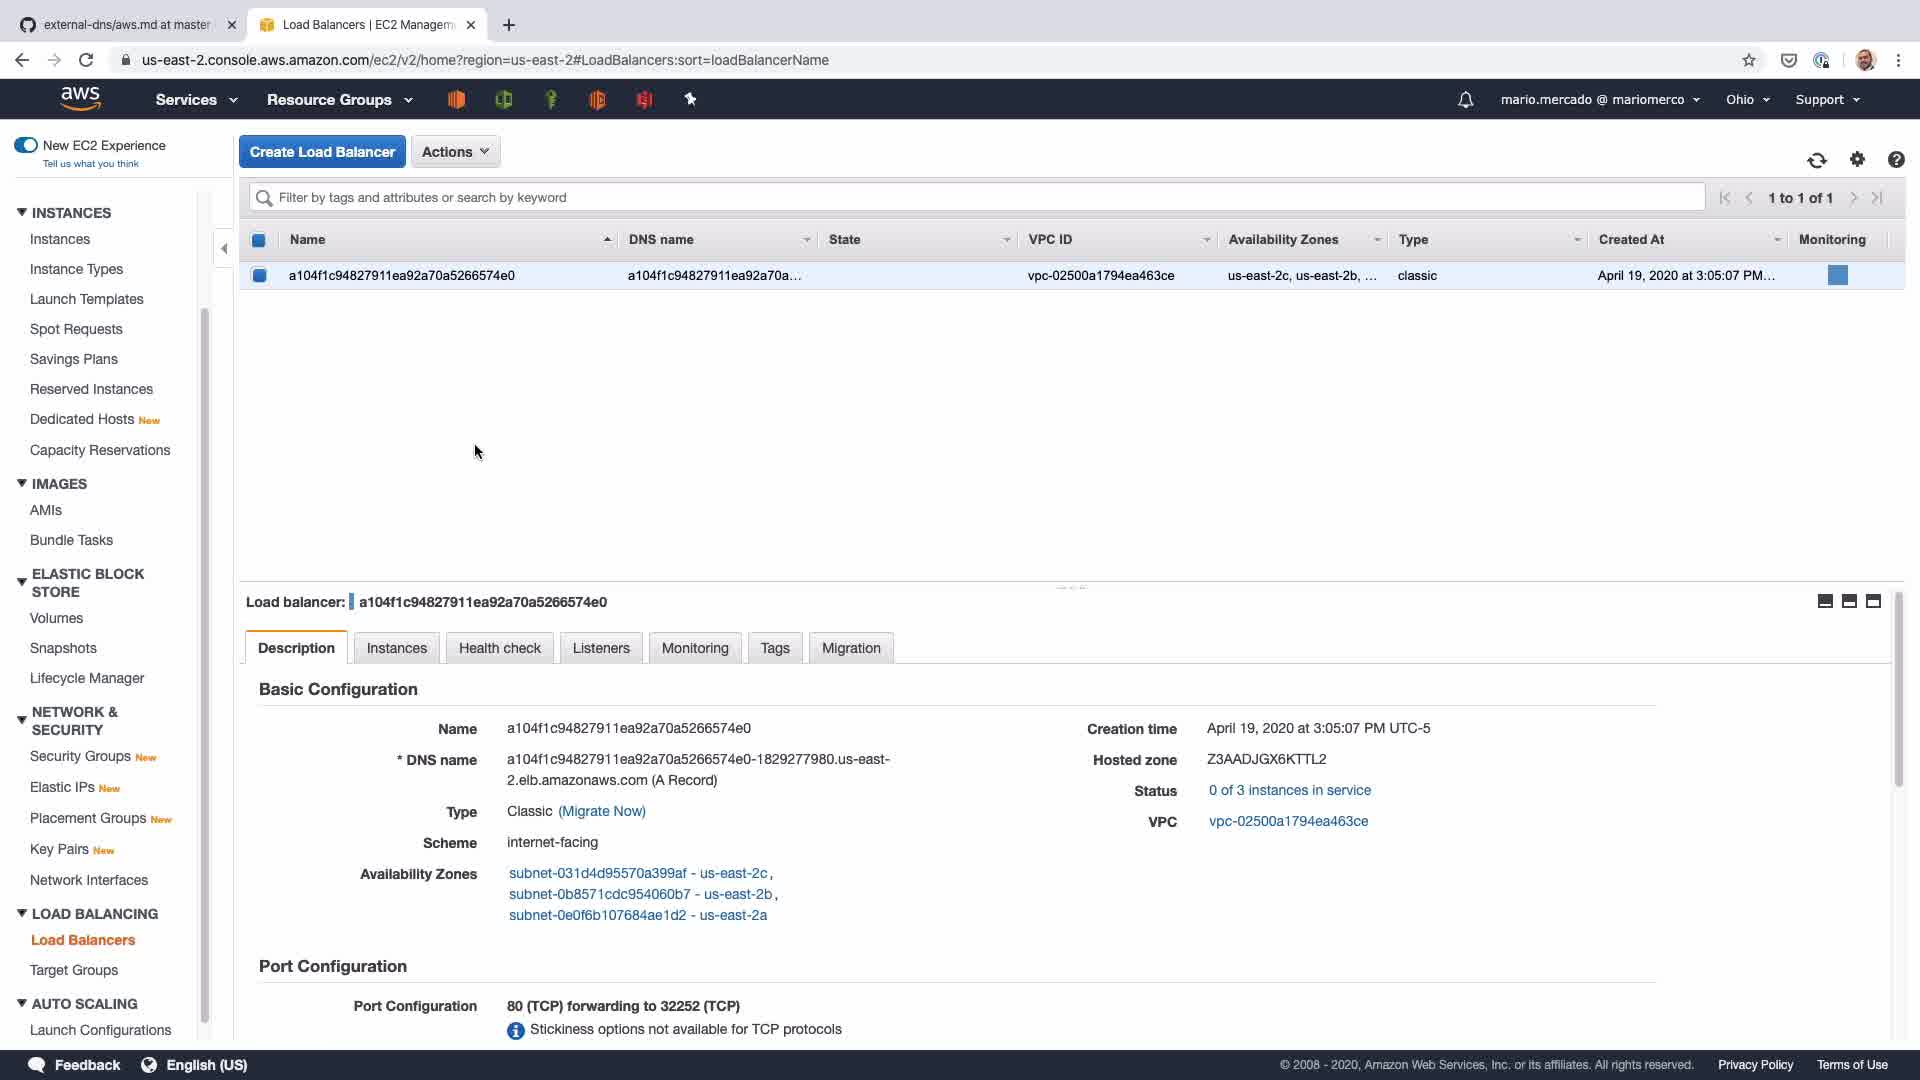Click the help question mark icon
1920x1080 pixels.
[x=1895, y=160]
